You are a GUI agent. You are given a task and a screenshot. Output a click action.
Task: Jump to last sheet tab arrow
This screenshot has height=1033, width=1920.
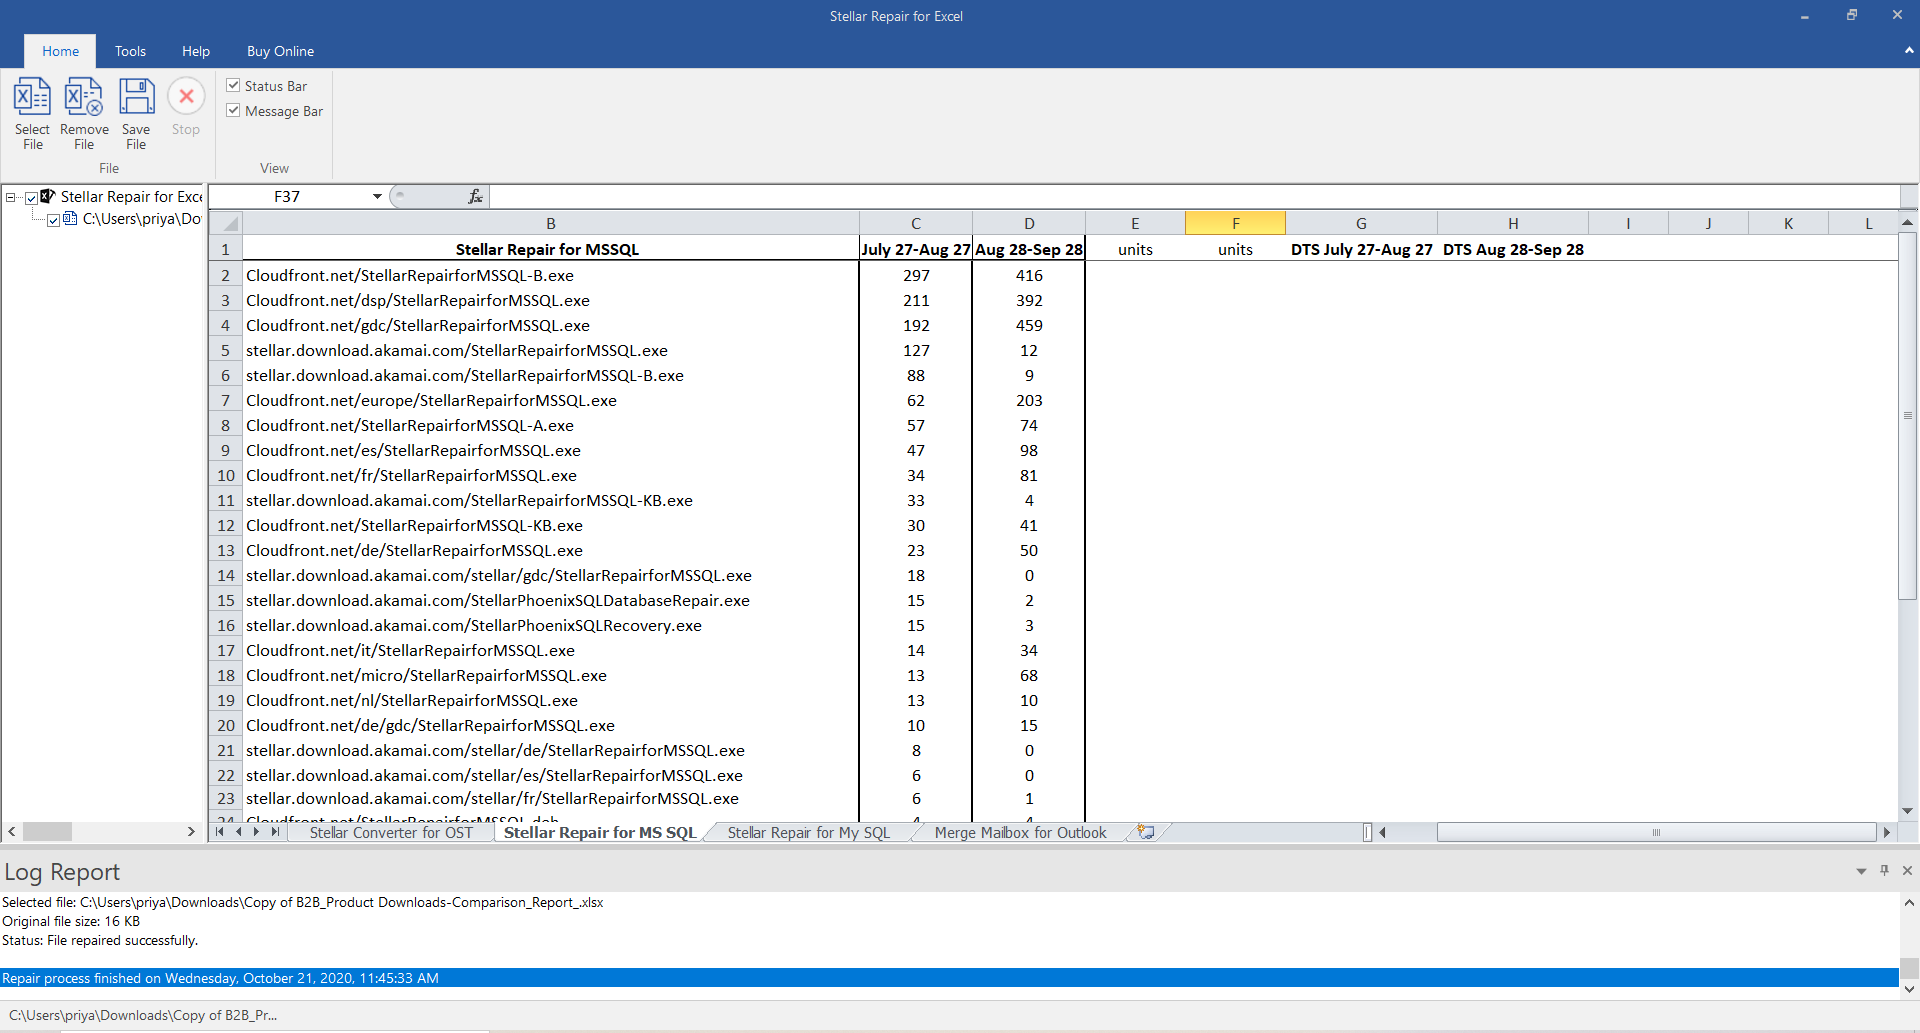[276, 832]
